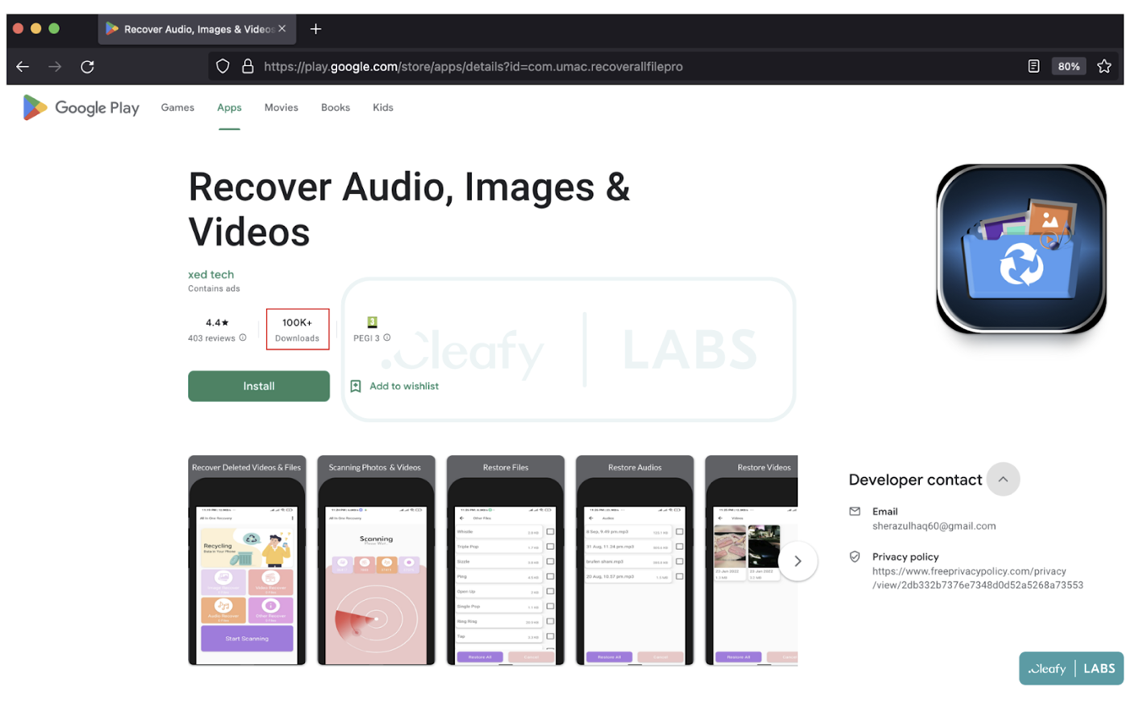Viewport: 1134px width, 702px height.
Task: Open reader view from the address bar
Action: click(1033, 65)
